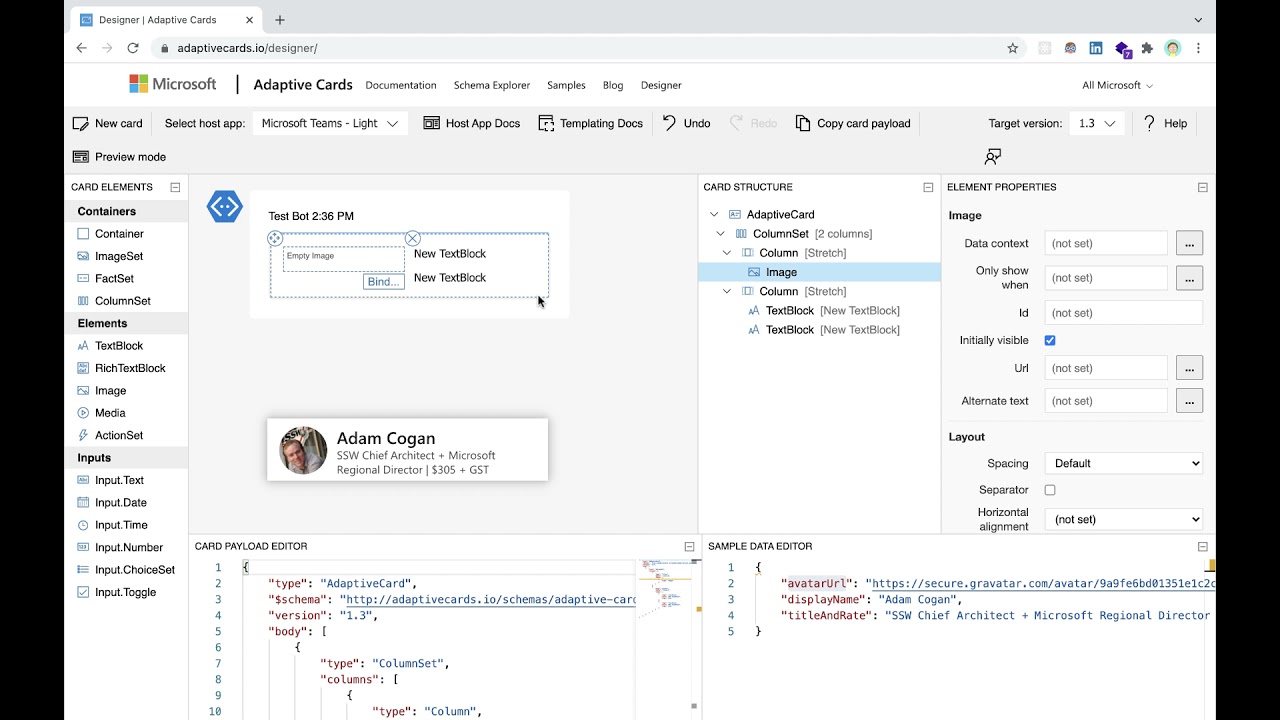This screenshot has height=720, width=1280.
Task: Open the Url field ellipsis button
Action: pyautogui.click(x=1189, y=368)
